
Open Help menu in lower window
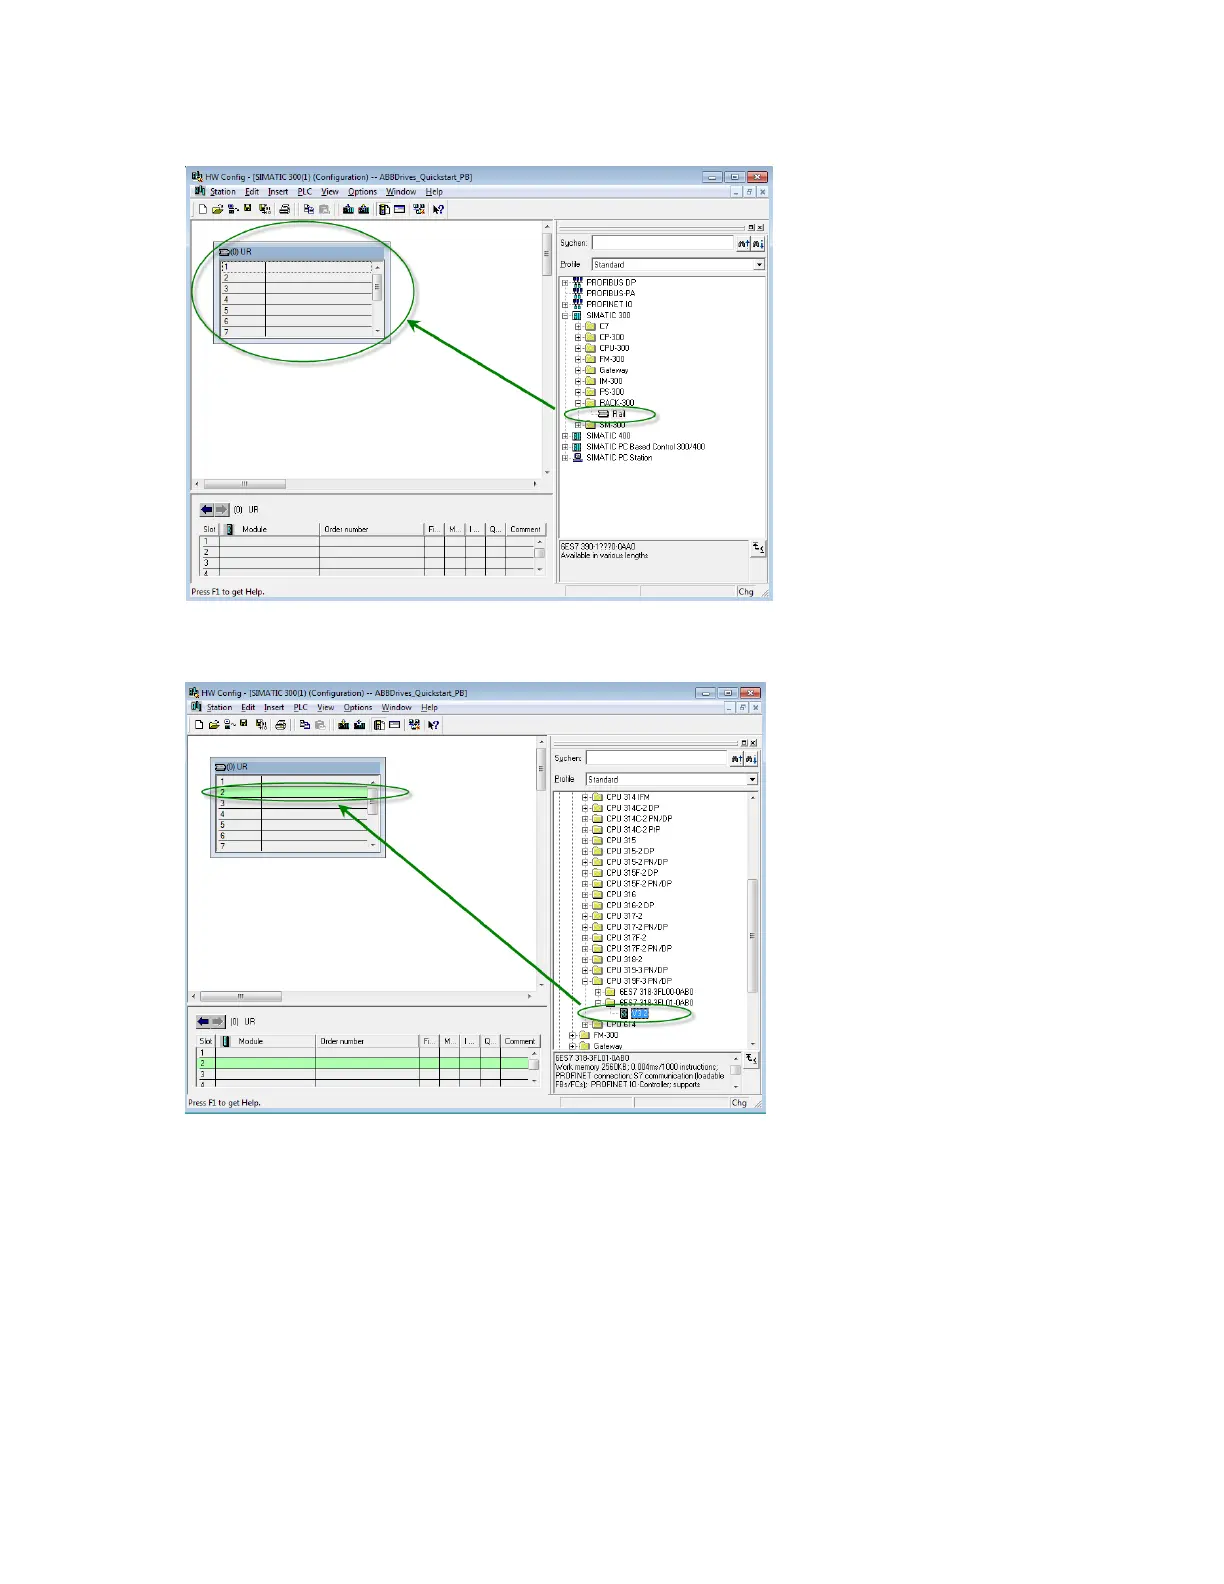[429, 707]
